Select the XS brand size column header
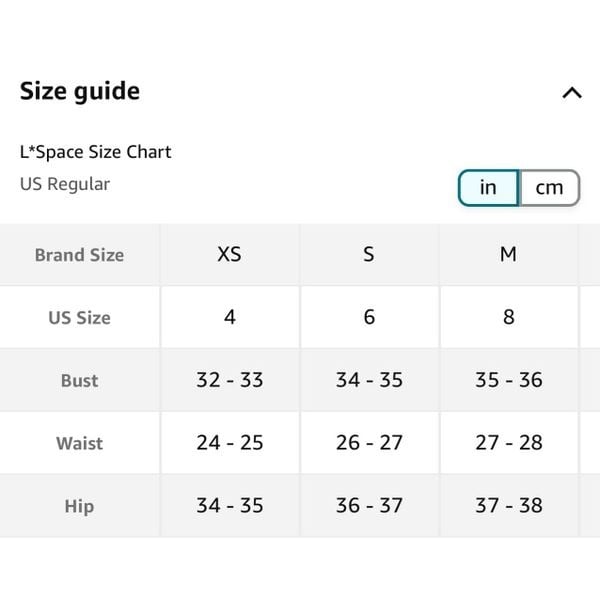 [230, 254]
